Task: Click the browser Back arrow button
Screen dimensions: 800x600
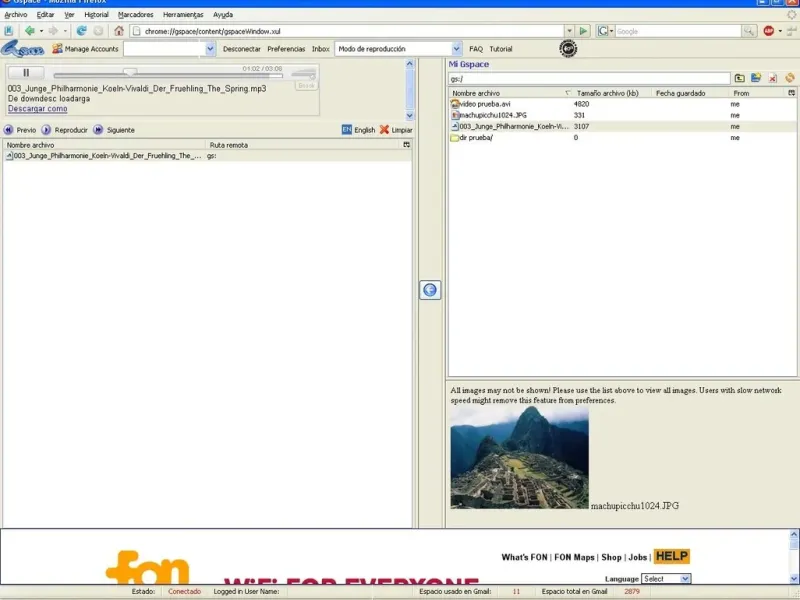Action: 30,31
